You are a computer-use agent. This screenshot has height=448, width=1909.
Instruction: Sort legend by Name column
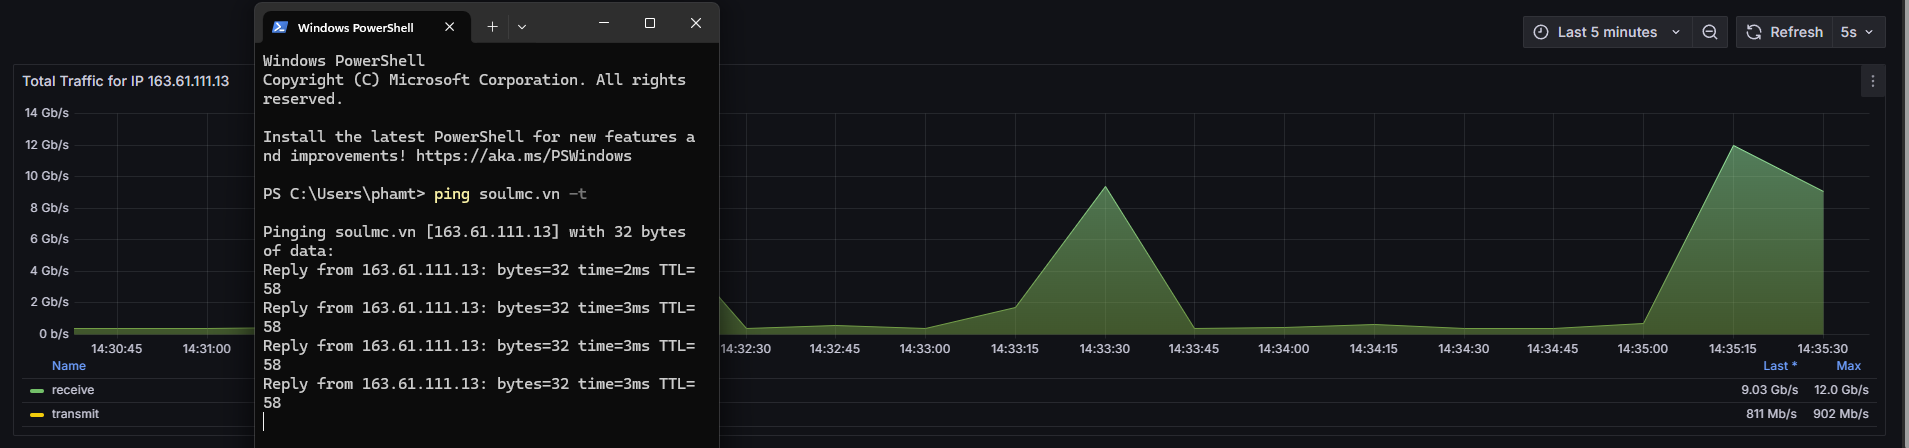tap(69, 366)
